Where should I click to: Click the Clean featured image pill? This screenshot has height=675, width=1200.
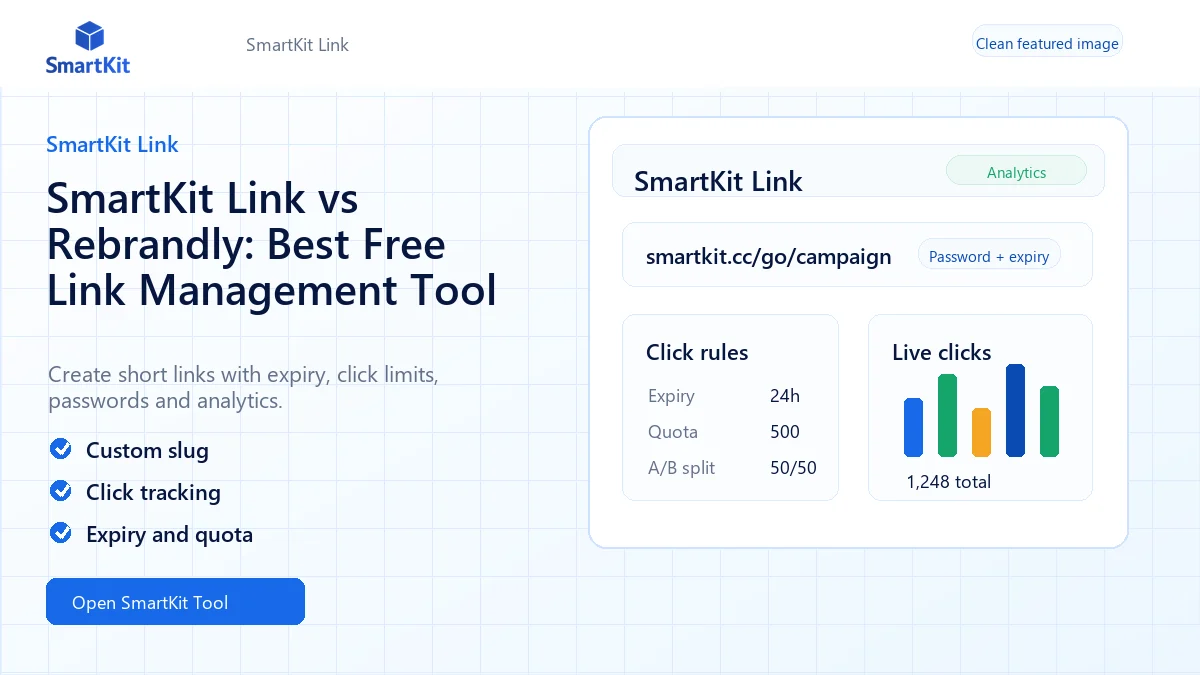[1047, 43]
